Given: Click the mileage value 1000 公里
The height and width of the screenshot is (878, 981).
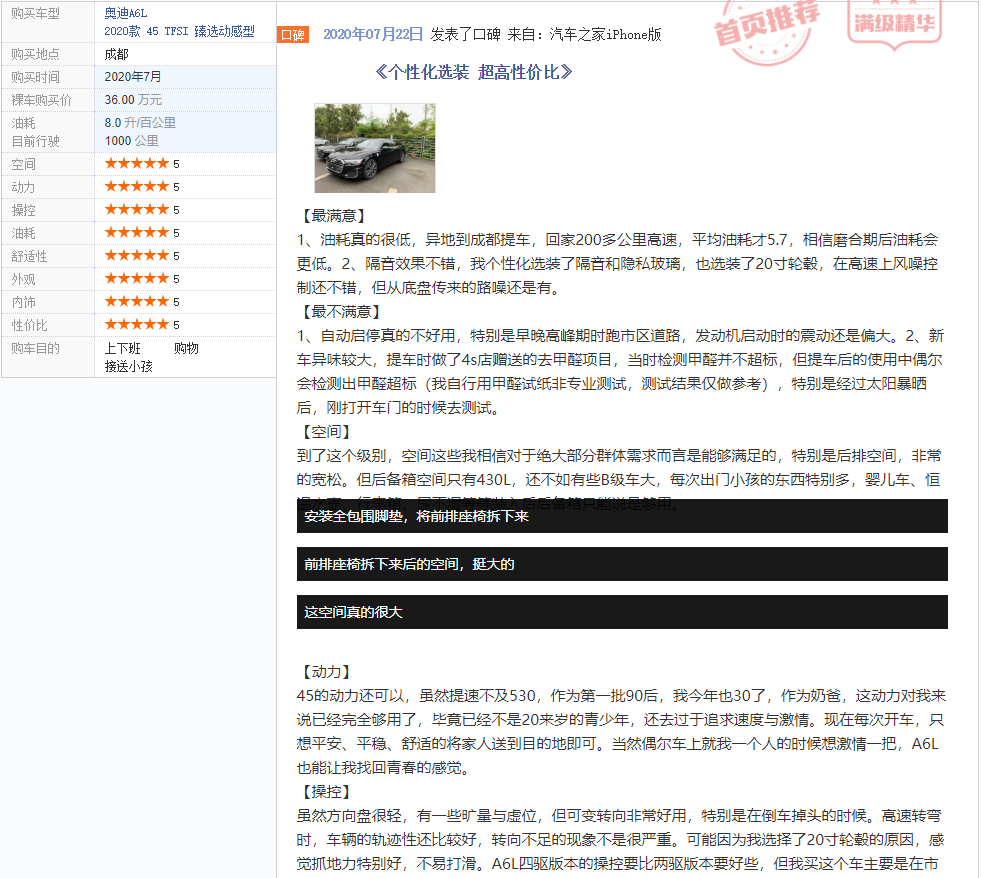Looking at the screenshot, I should tap(131, 141).
